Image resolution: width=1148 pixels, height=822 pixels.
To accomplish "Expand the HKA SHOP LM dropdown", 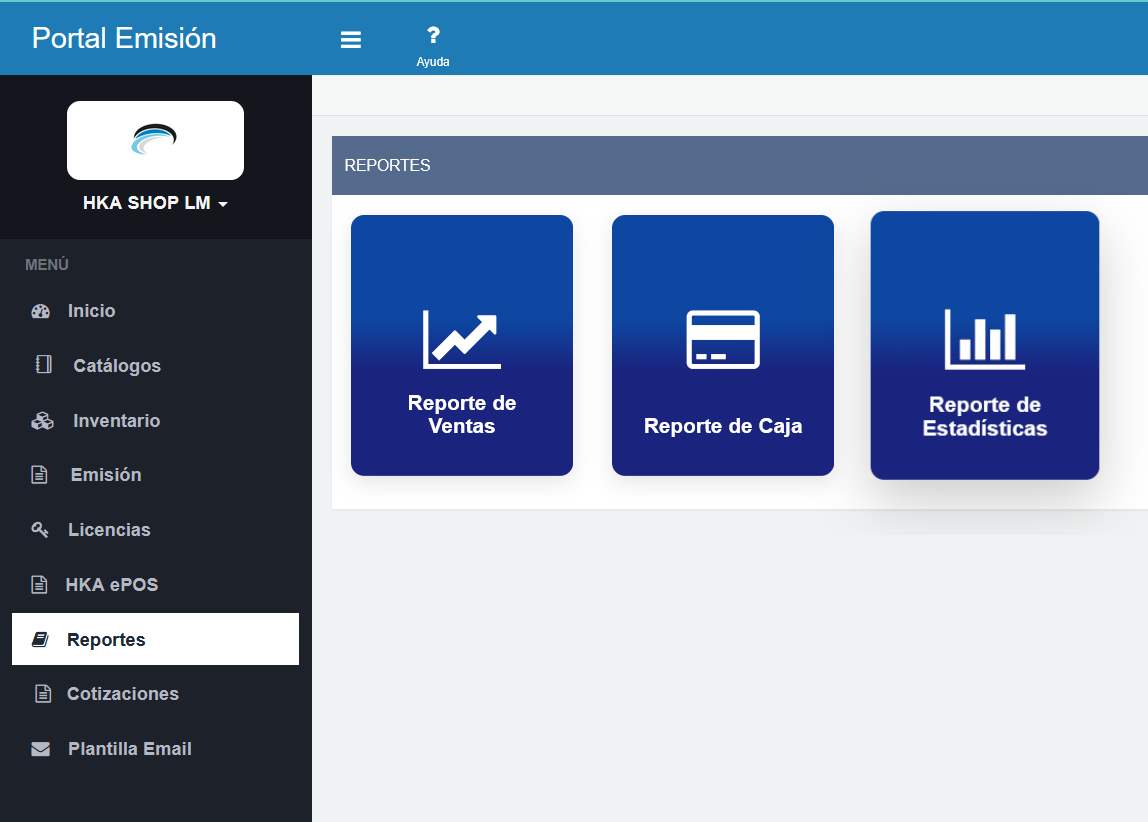I will pos(156,203).
